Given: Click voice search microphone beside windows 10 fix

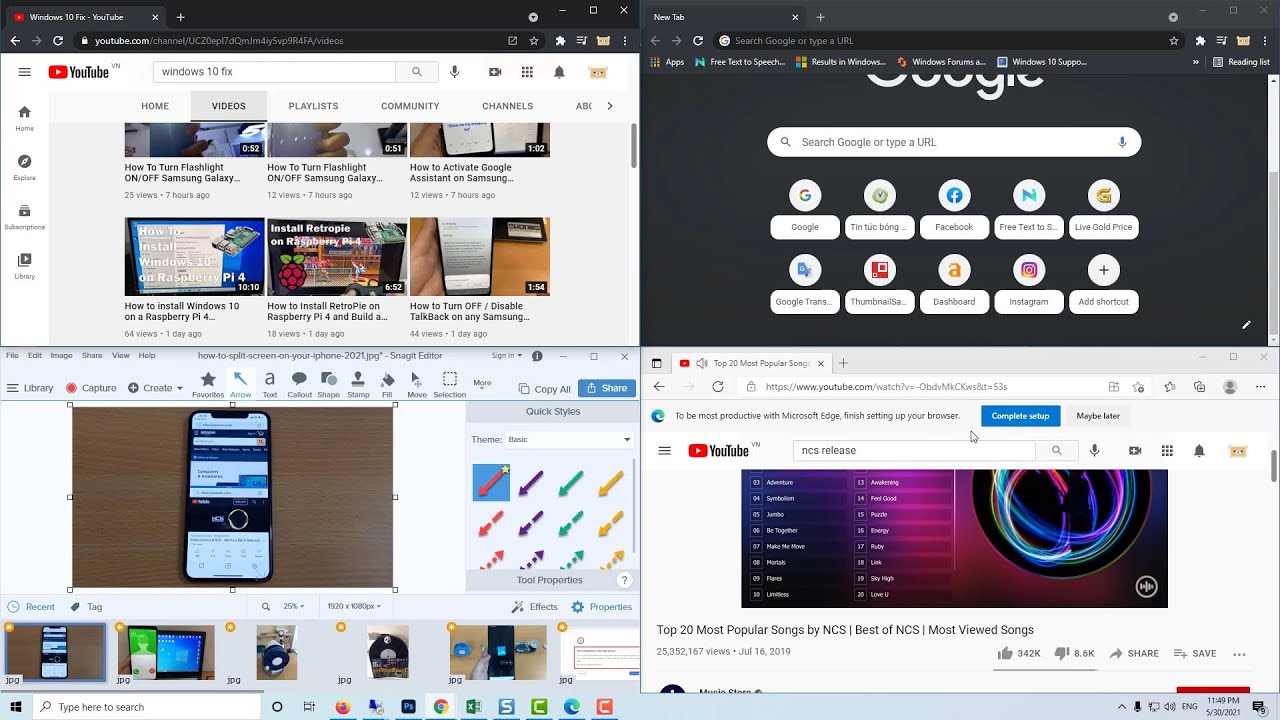Looking at the screenshot, I should [455, 72].
